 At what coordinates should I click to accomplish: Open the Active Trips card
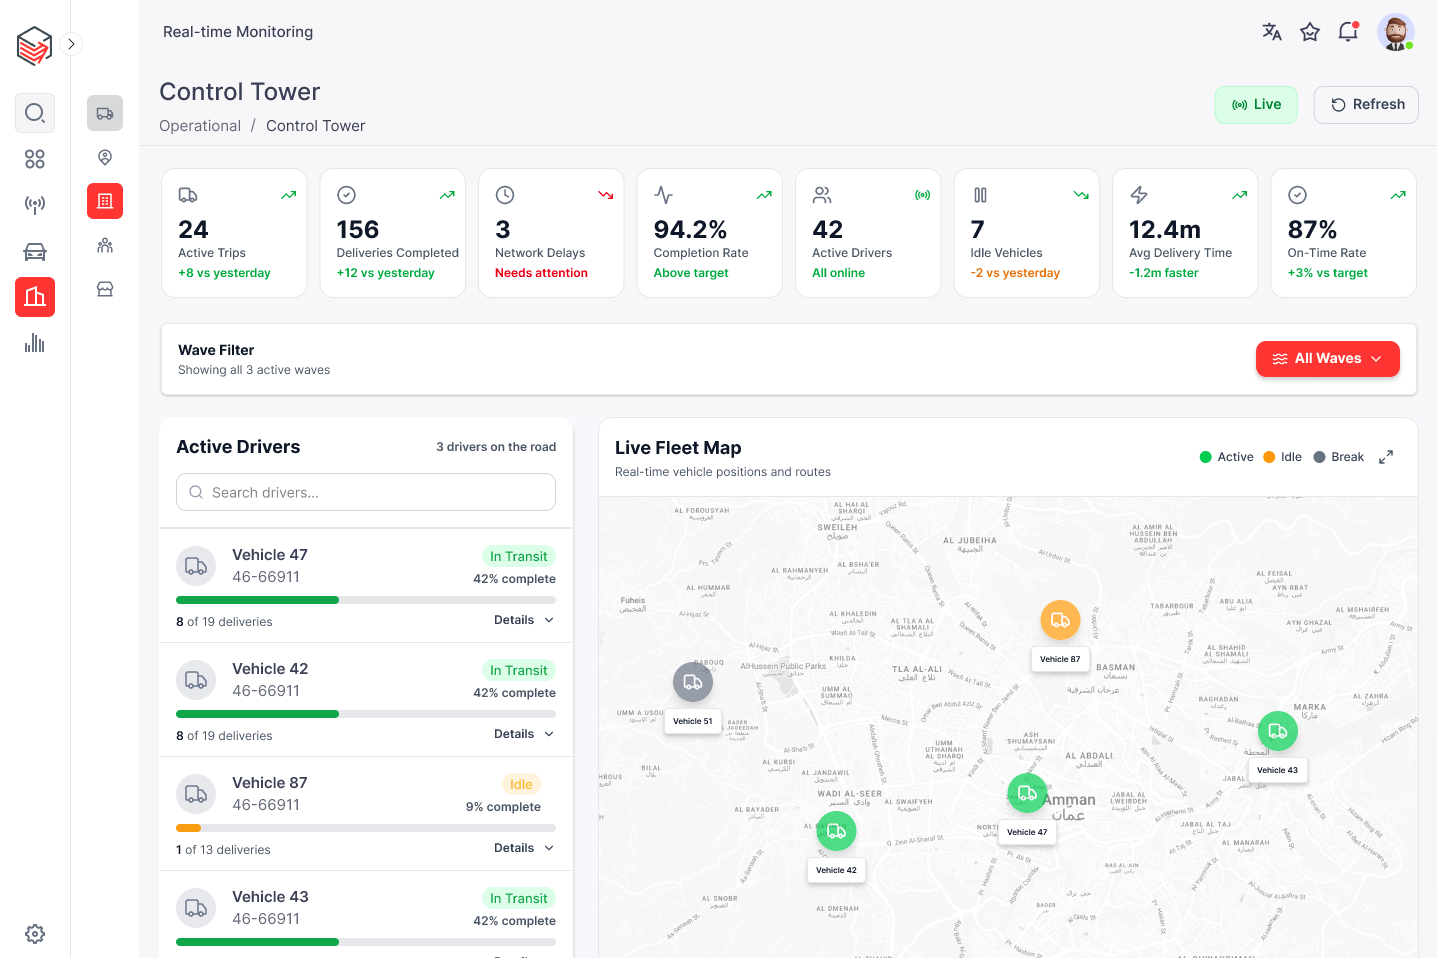(234, 233)
